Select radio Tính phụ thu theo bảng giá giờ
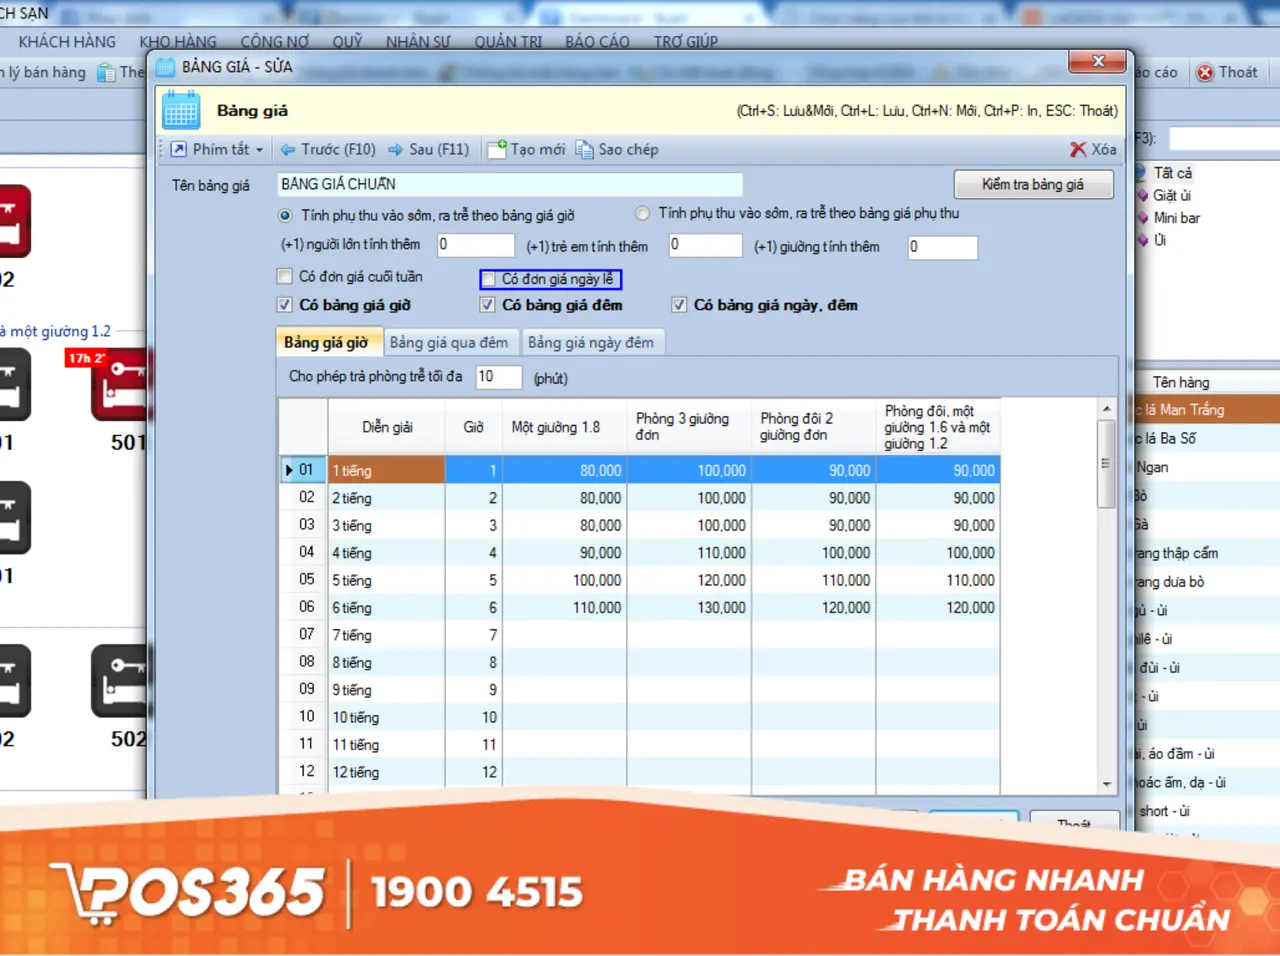Image resolution: width=1280 pixels, height=956 pixels. (x=285, y=215)
